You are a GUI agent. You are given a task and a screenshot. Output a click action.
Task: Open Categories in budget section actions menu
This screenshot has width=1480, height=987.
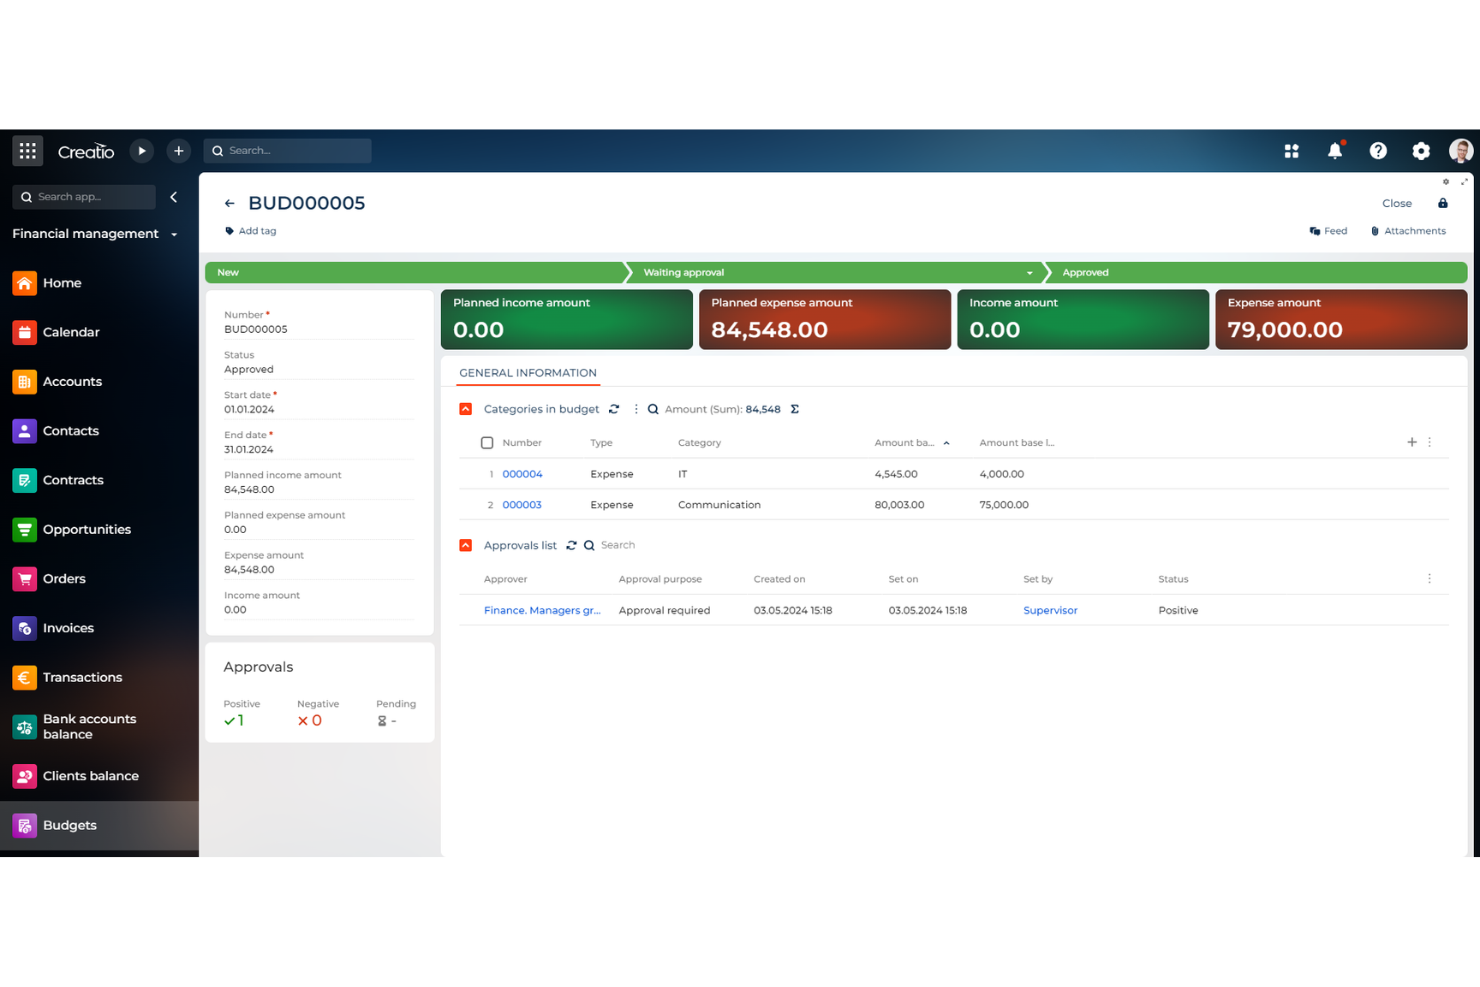pyautogui.click(x=636, y=409)
